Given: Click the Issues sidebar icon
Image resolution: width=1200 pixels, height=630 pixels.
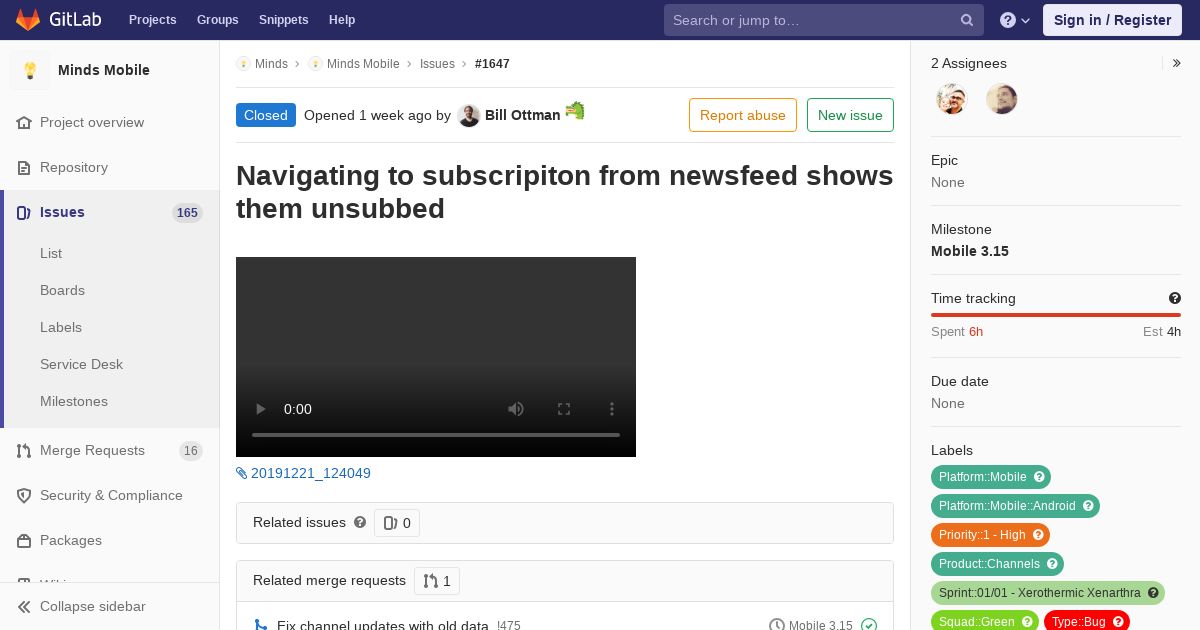Looking at the screenshot, I should click(x=24, y=212).
